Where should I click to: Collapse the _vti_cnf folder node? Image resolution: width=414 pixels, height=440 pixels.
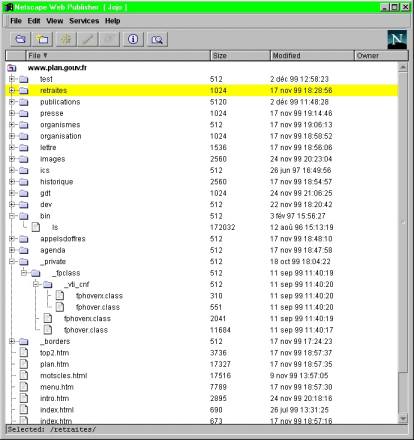tap(36, 284)
